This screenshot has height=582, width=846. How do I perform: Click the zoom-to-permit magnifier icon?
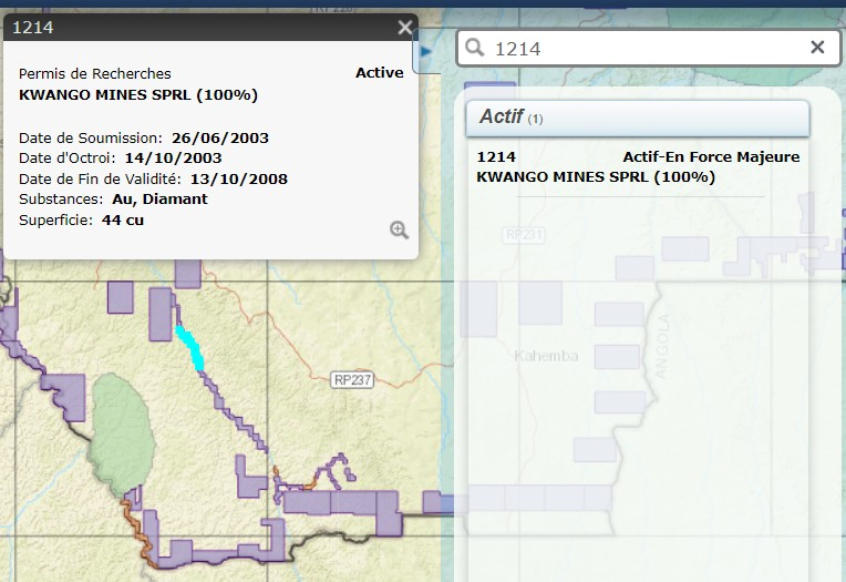pos(399,231)
